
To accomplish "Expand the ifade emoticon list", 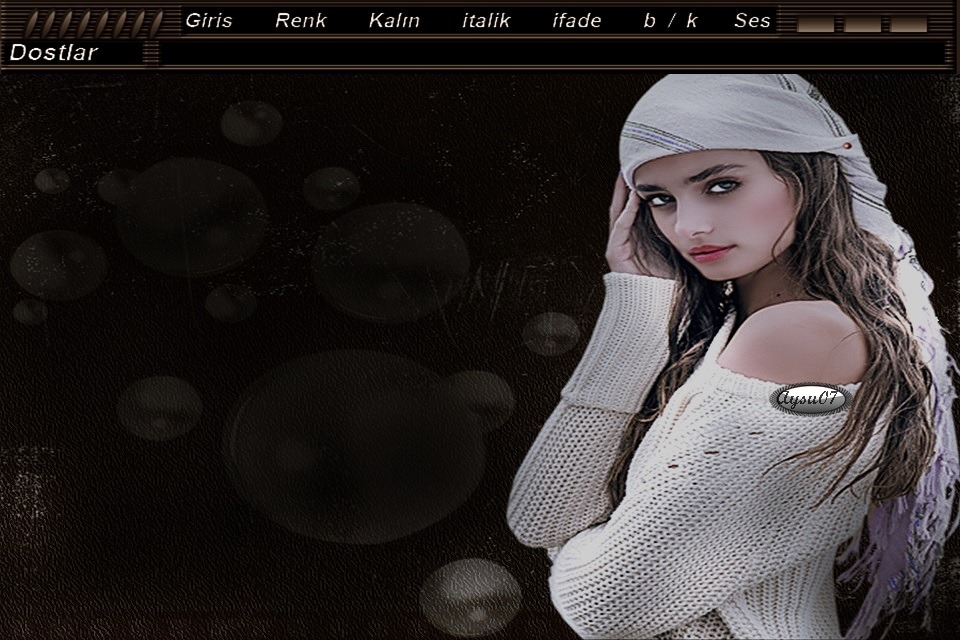I will click(x=577, y=20).
